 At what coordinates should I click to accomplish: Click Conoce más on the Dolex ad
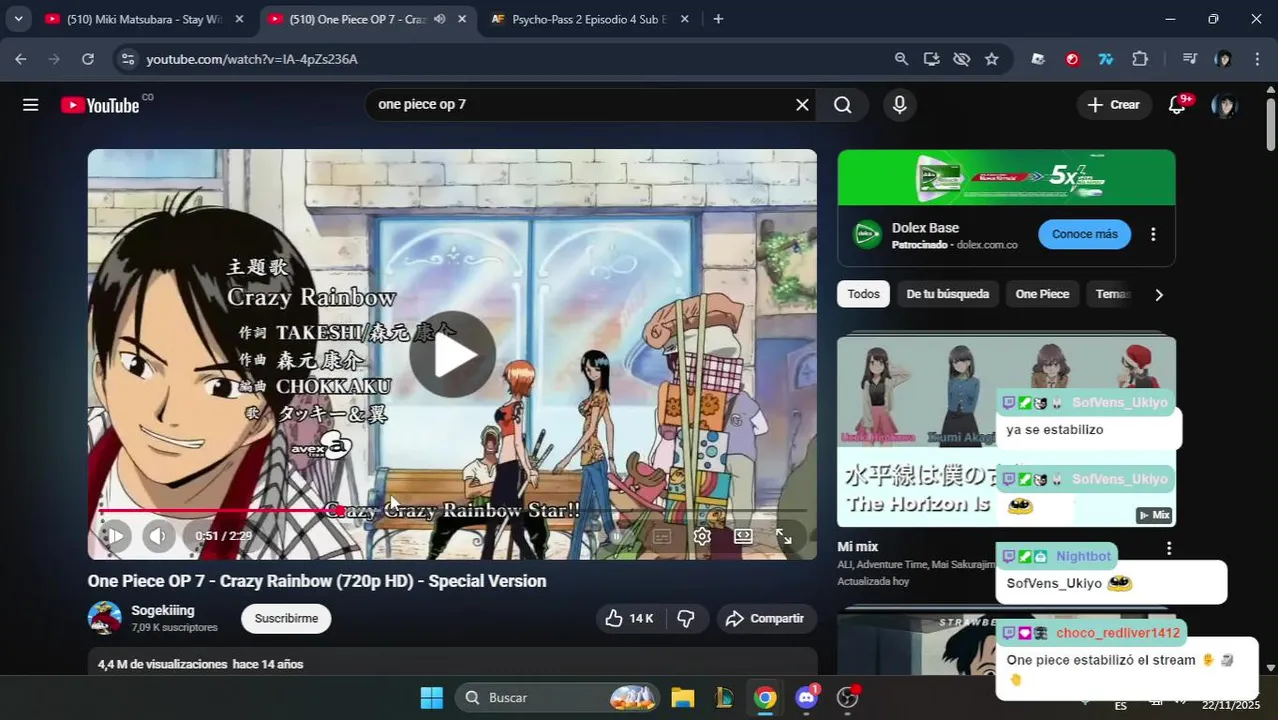1085,234
